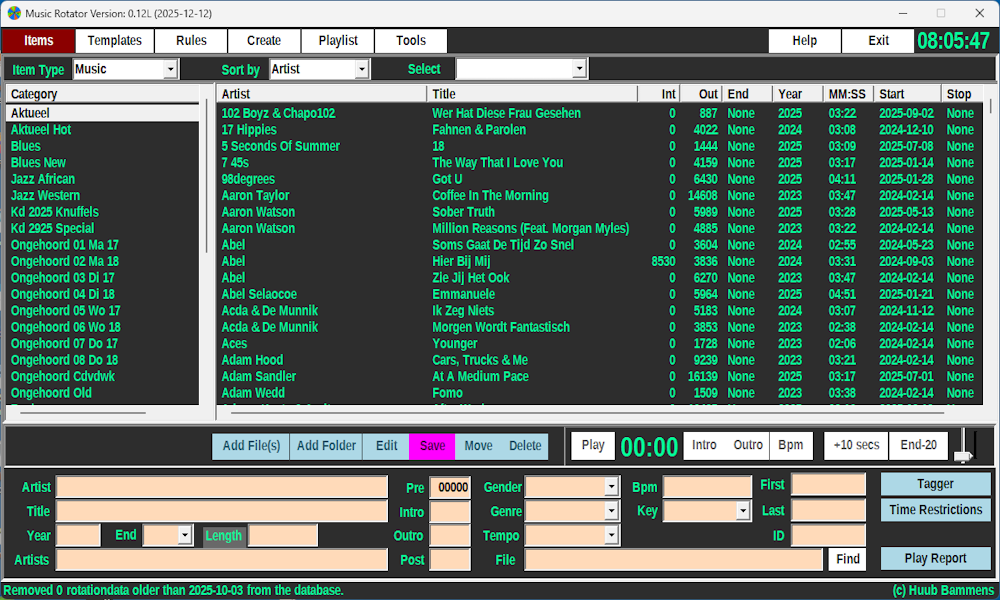Select the Blues New category
Viewport: 1000px width, 600px height.
38,162
